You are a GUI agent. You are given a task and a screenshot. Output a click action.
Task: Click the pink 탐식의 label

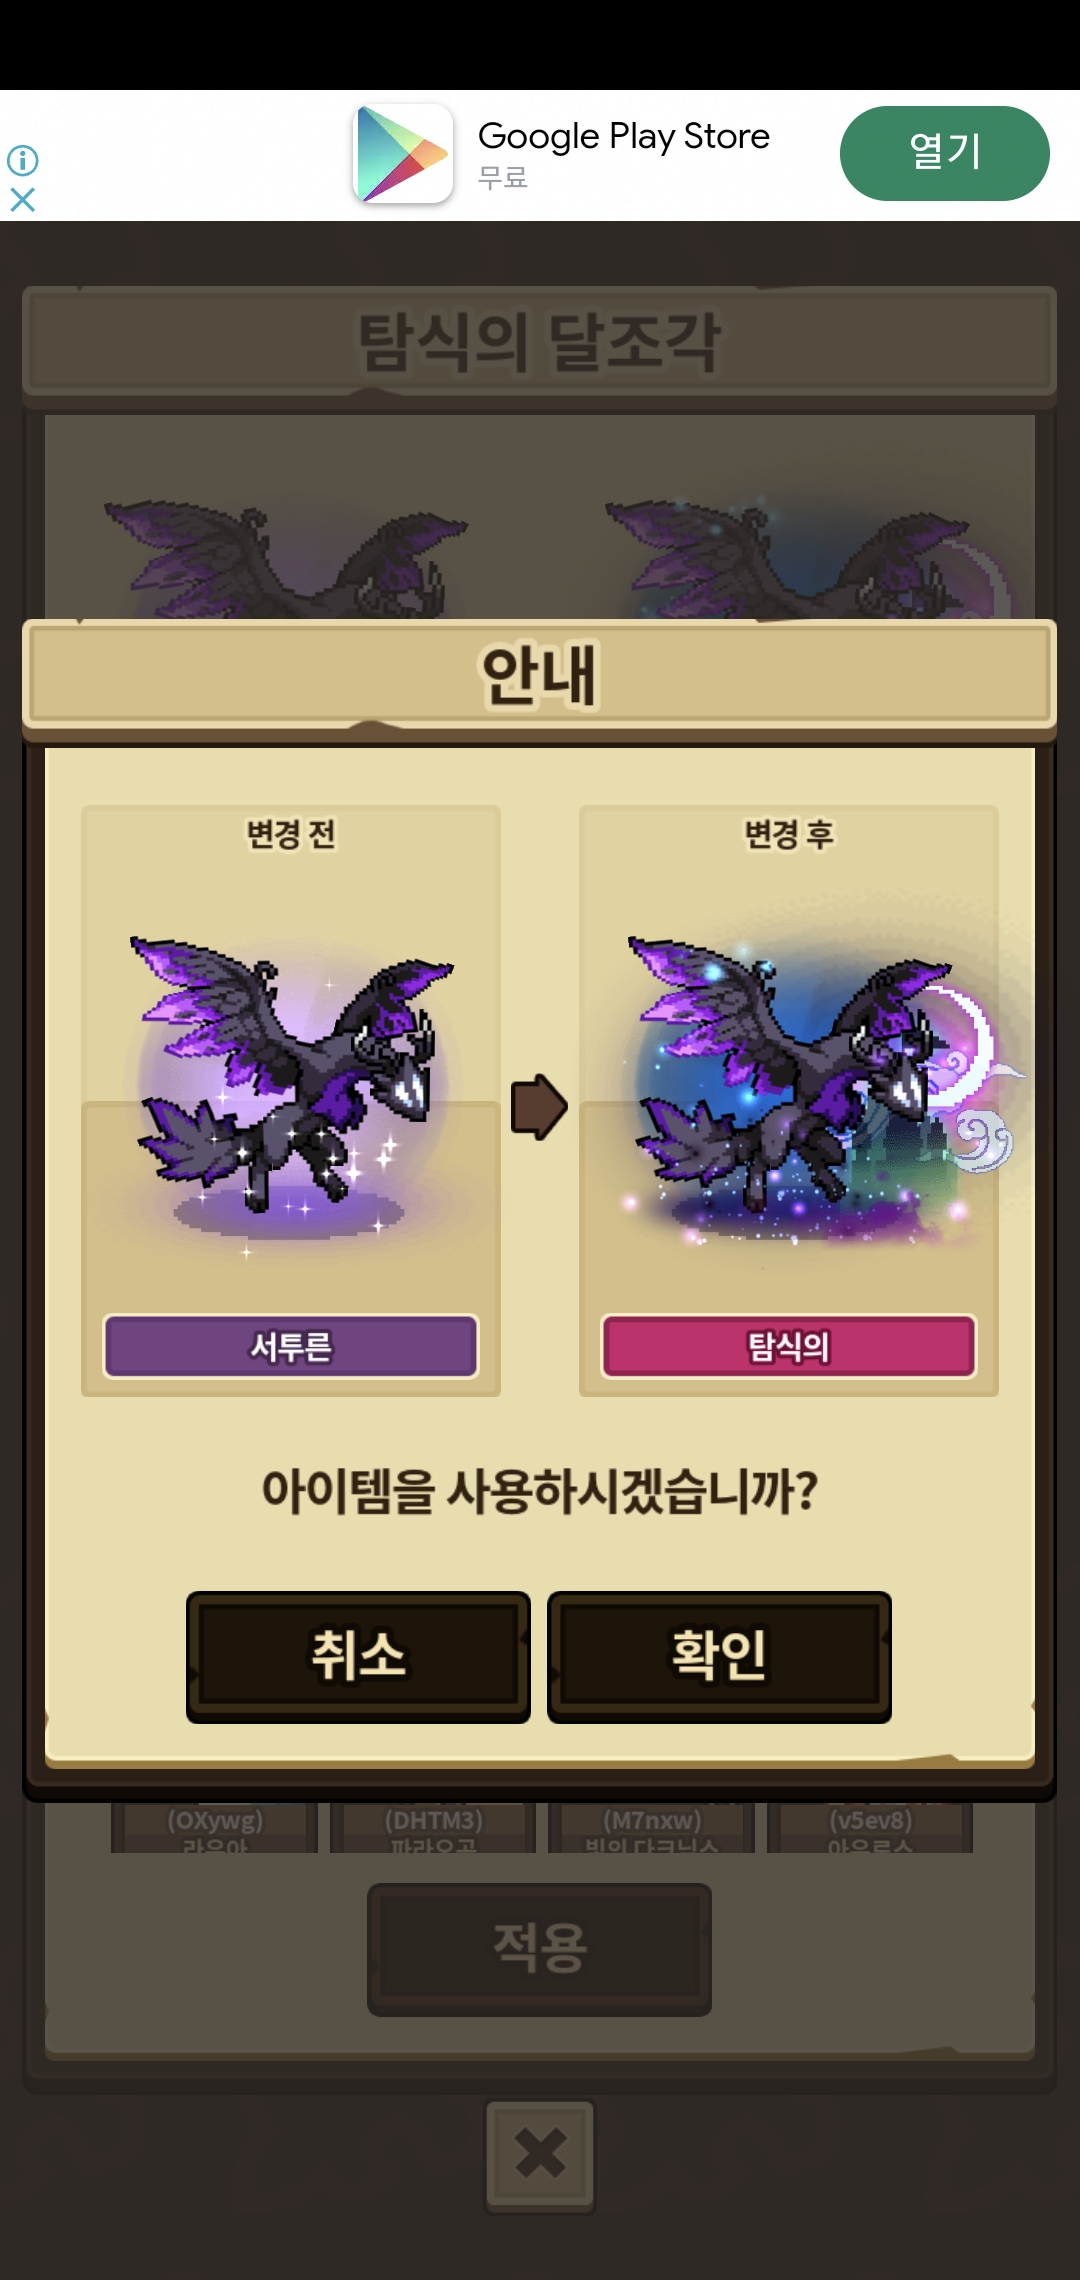coord(788,1347)
